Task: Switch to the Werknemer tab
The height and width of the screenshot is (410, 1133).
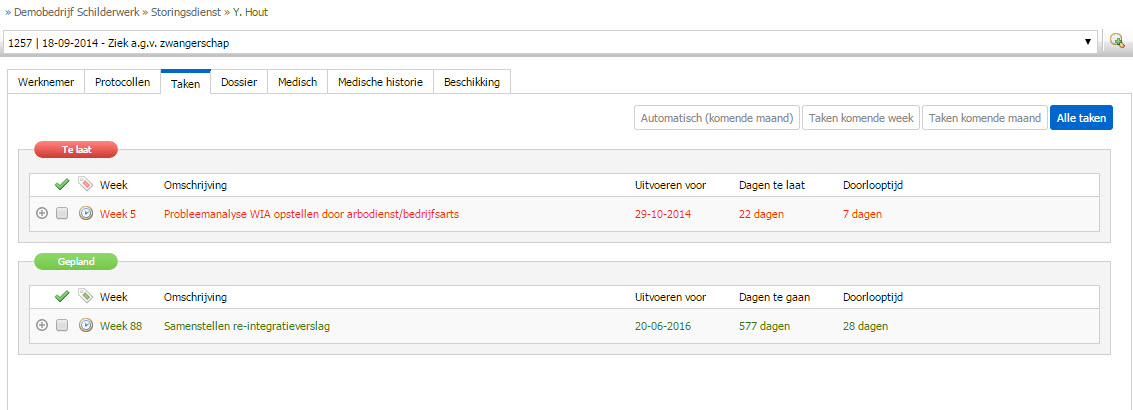Action: [46, 82]
